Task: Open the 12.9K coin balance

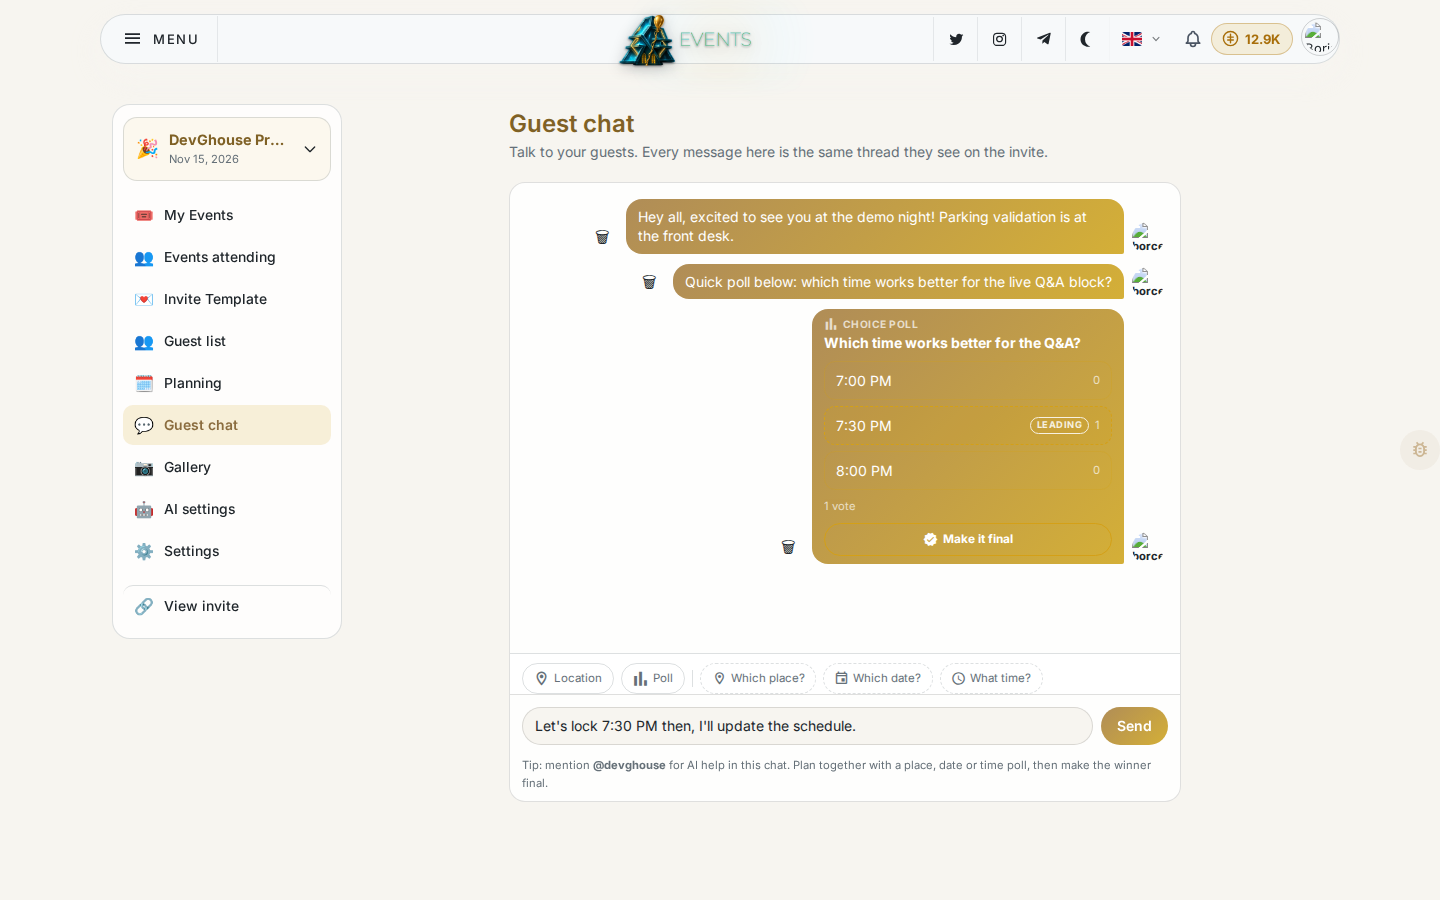Action: coord(1252,39)
